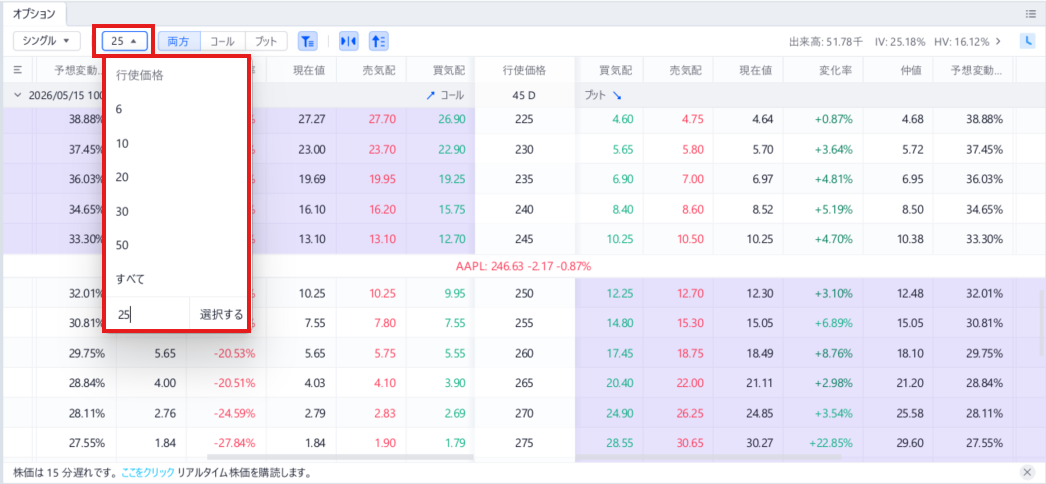Click call ask price 13.10
1046x484 pixels.
tap(382, 241)
